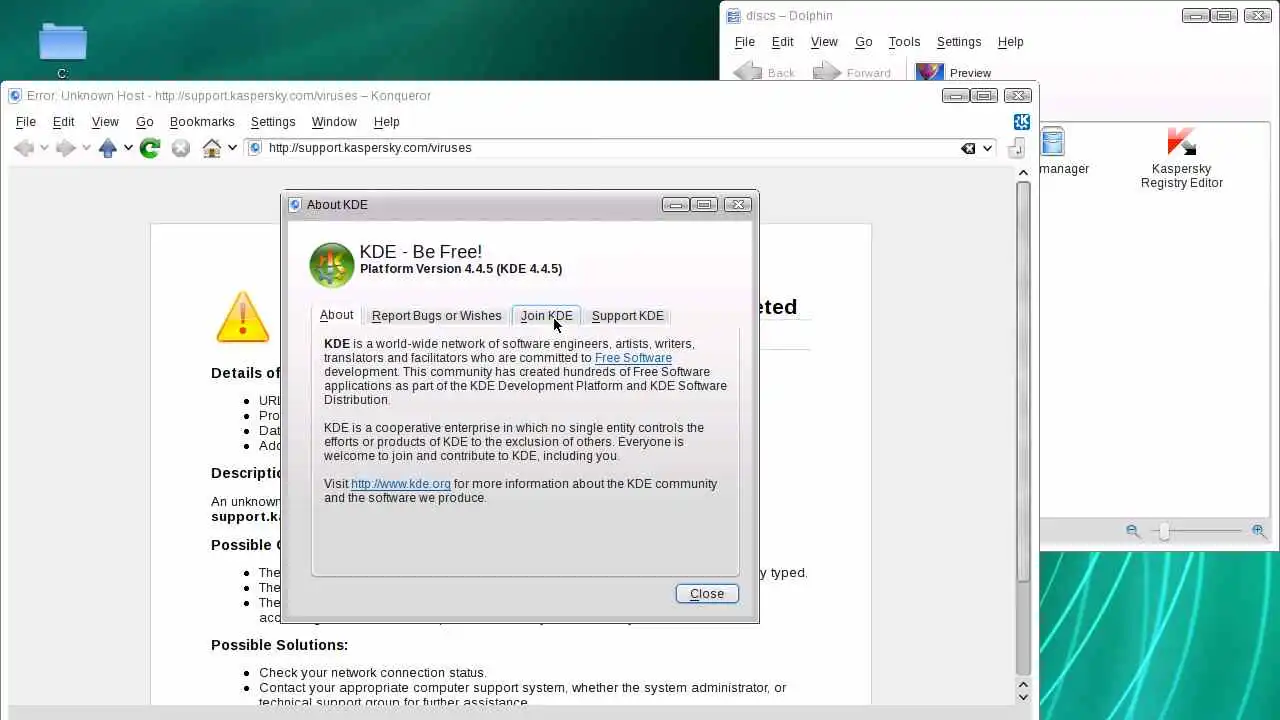Open the Back history dropdown arrow
Image resolution: width=1280 pixels, height=720 pixels.
44,148
